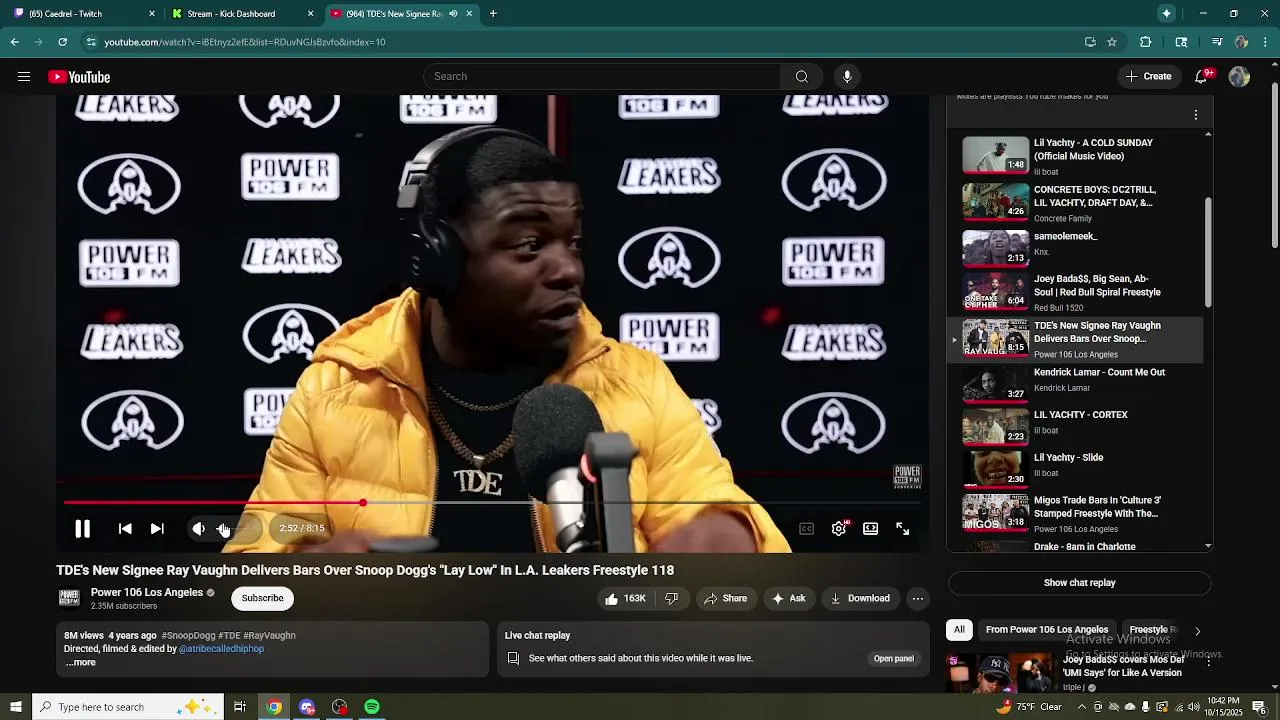Switch to the Stream - Kick Dashboard tab
Image resolution: width=1280 pixels, height=720 pixels.
[x=243, y=14]
